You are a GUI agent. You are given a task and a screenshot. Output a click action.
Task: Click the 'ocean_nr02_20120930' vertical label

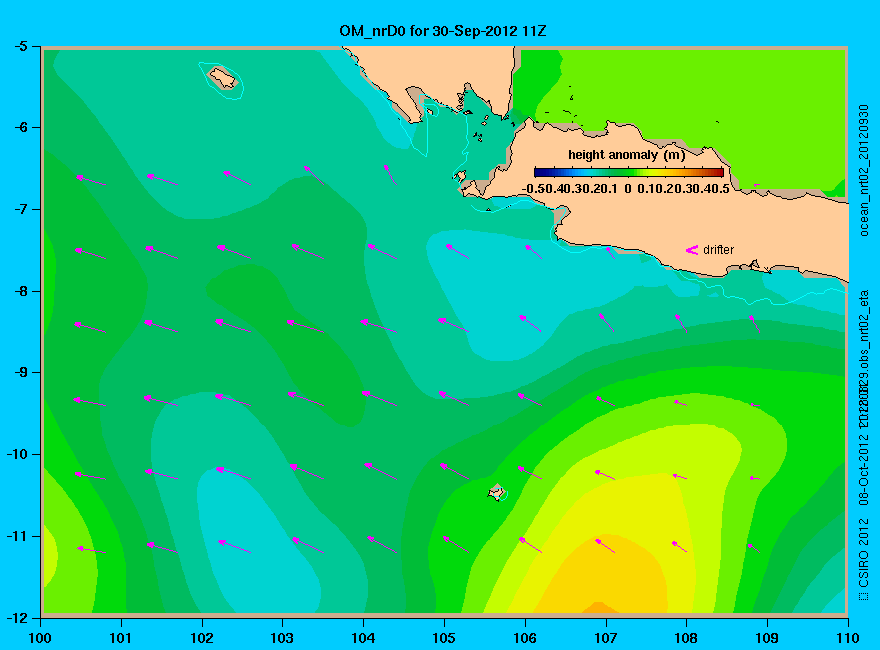[864, 171]
